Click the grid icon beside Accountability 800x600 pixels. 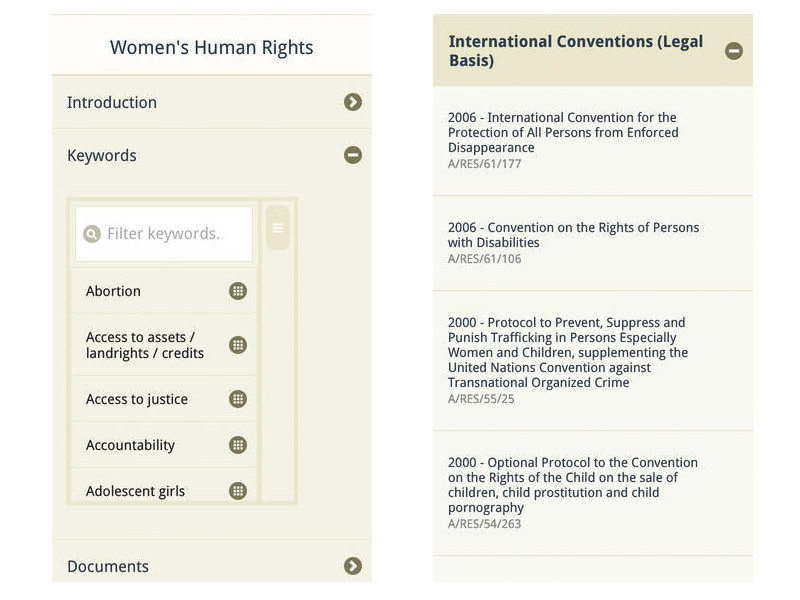(x=238, y=445)
